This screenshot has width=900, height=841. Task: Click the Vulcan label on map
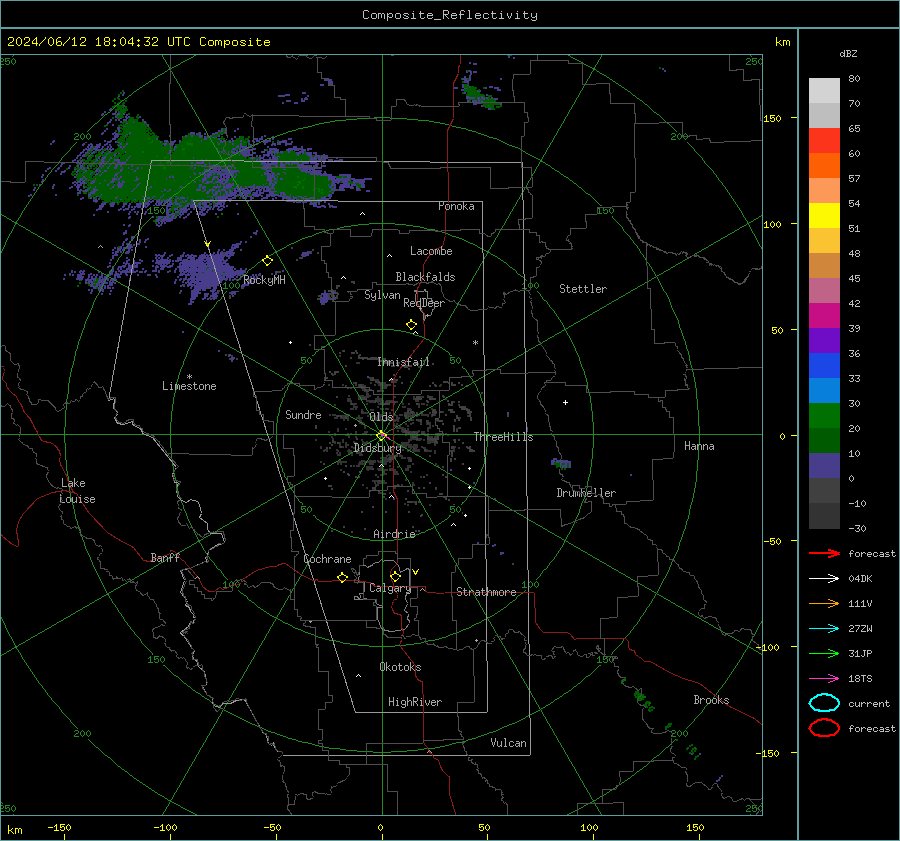[x=508, y=743]
